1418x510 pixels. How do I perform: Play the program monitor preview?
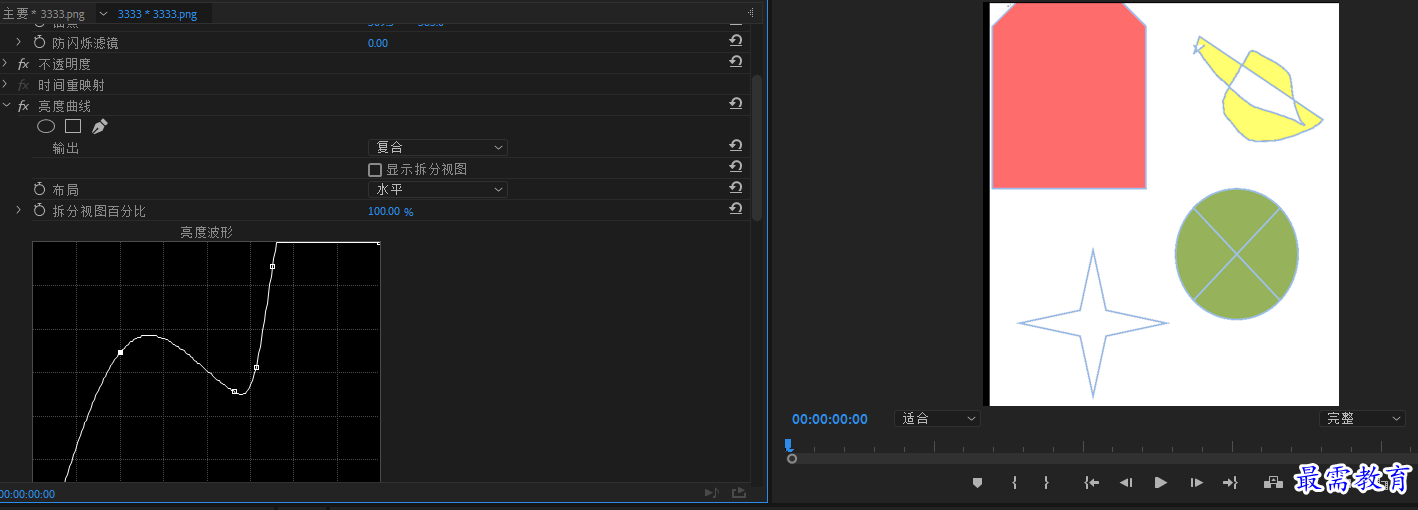(1161, 482)
